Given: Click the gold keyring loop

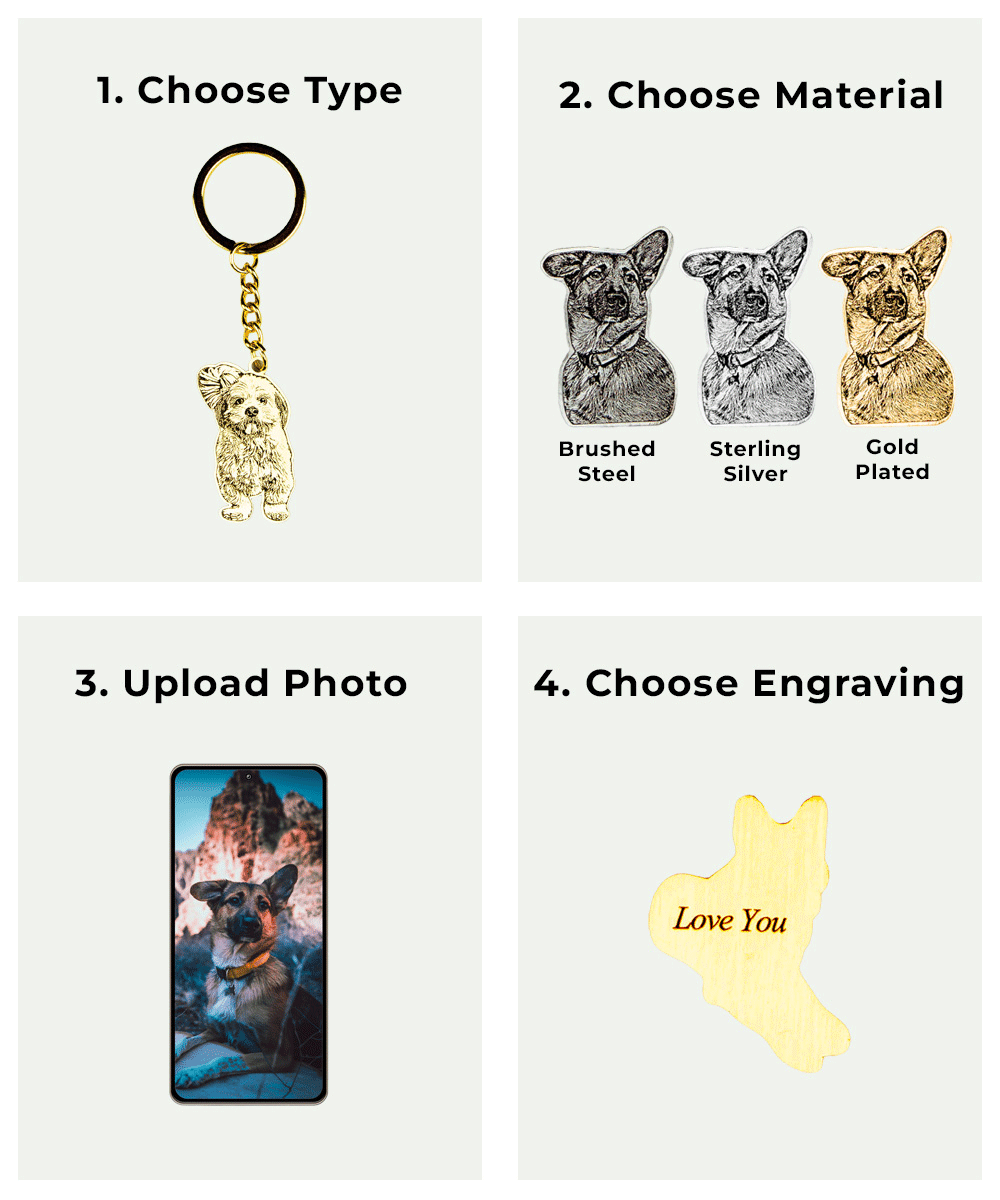Looking at the screenshot, I should [249, 198].
